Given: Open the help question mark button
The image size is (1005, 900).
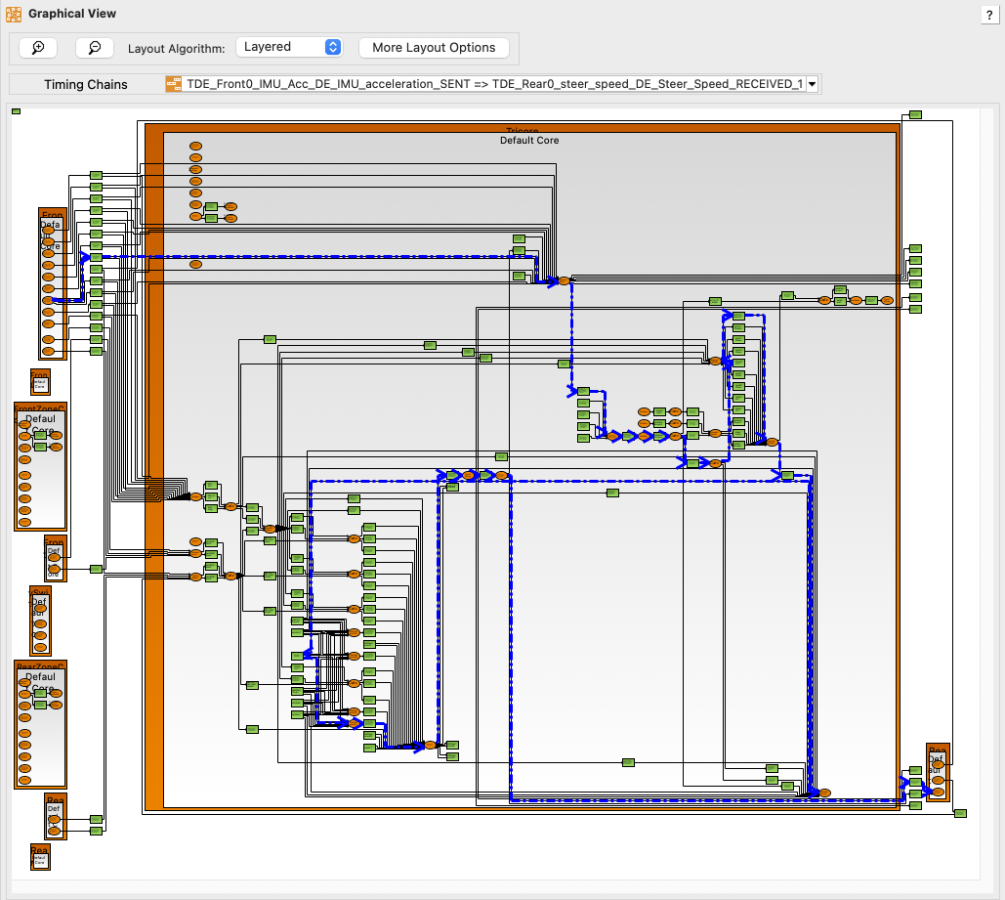Looking at the screenshot, I should (990, 16).
